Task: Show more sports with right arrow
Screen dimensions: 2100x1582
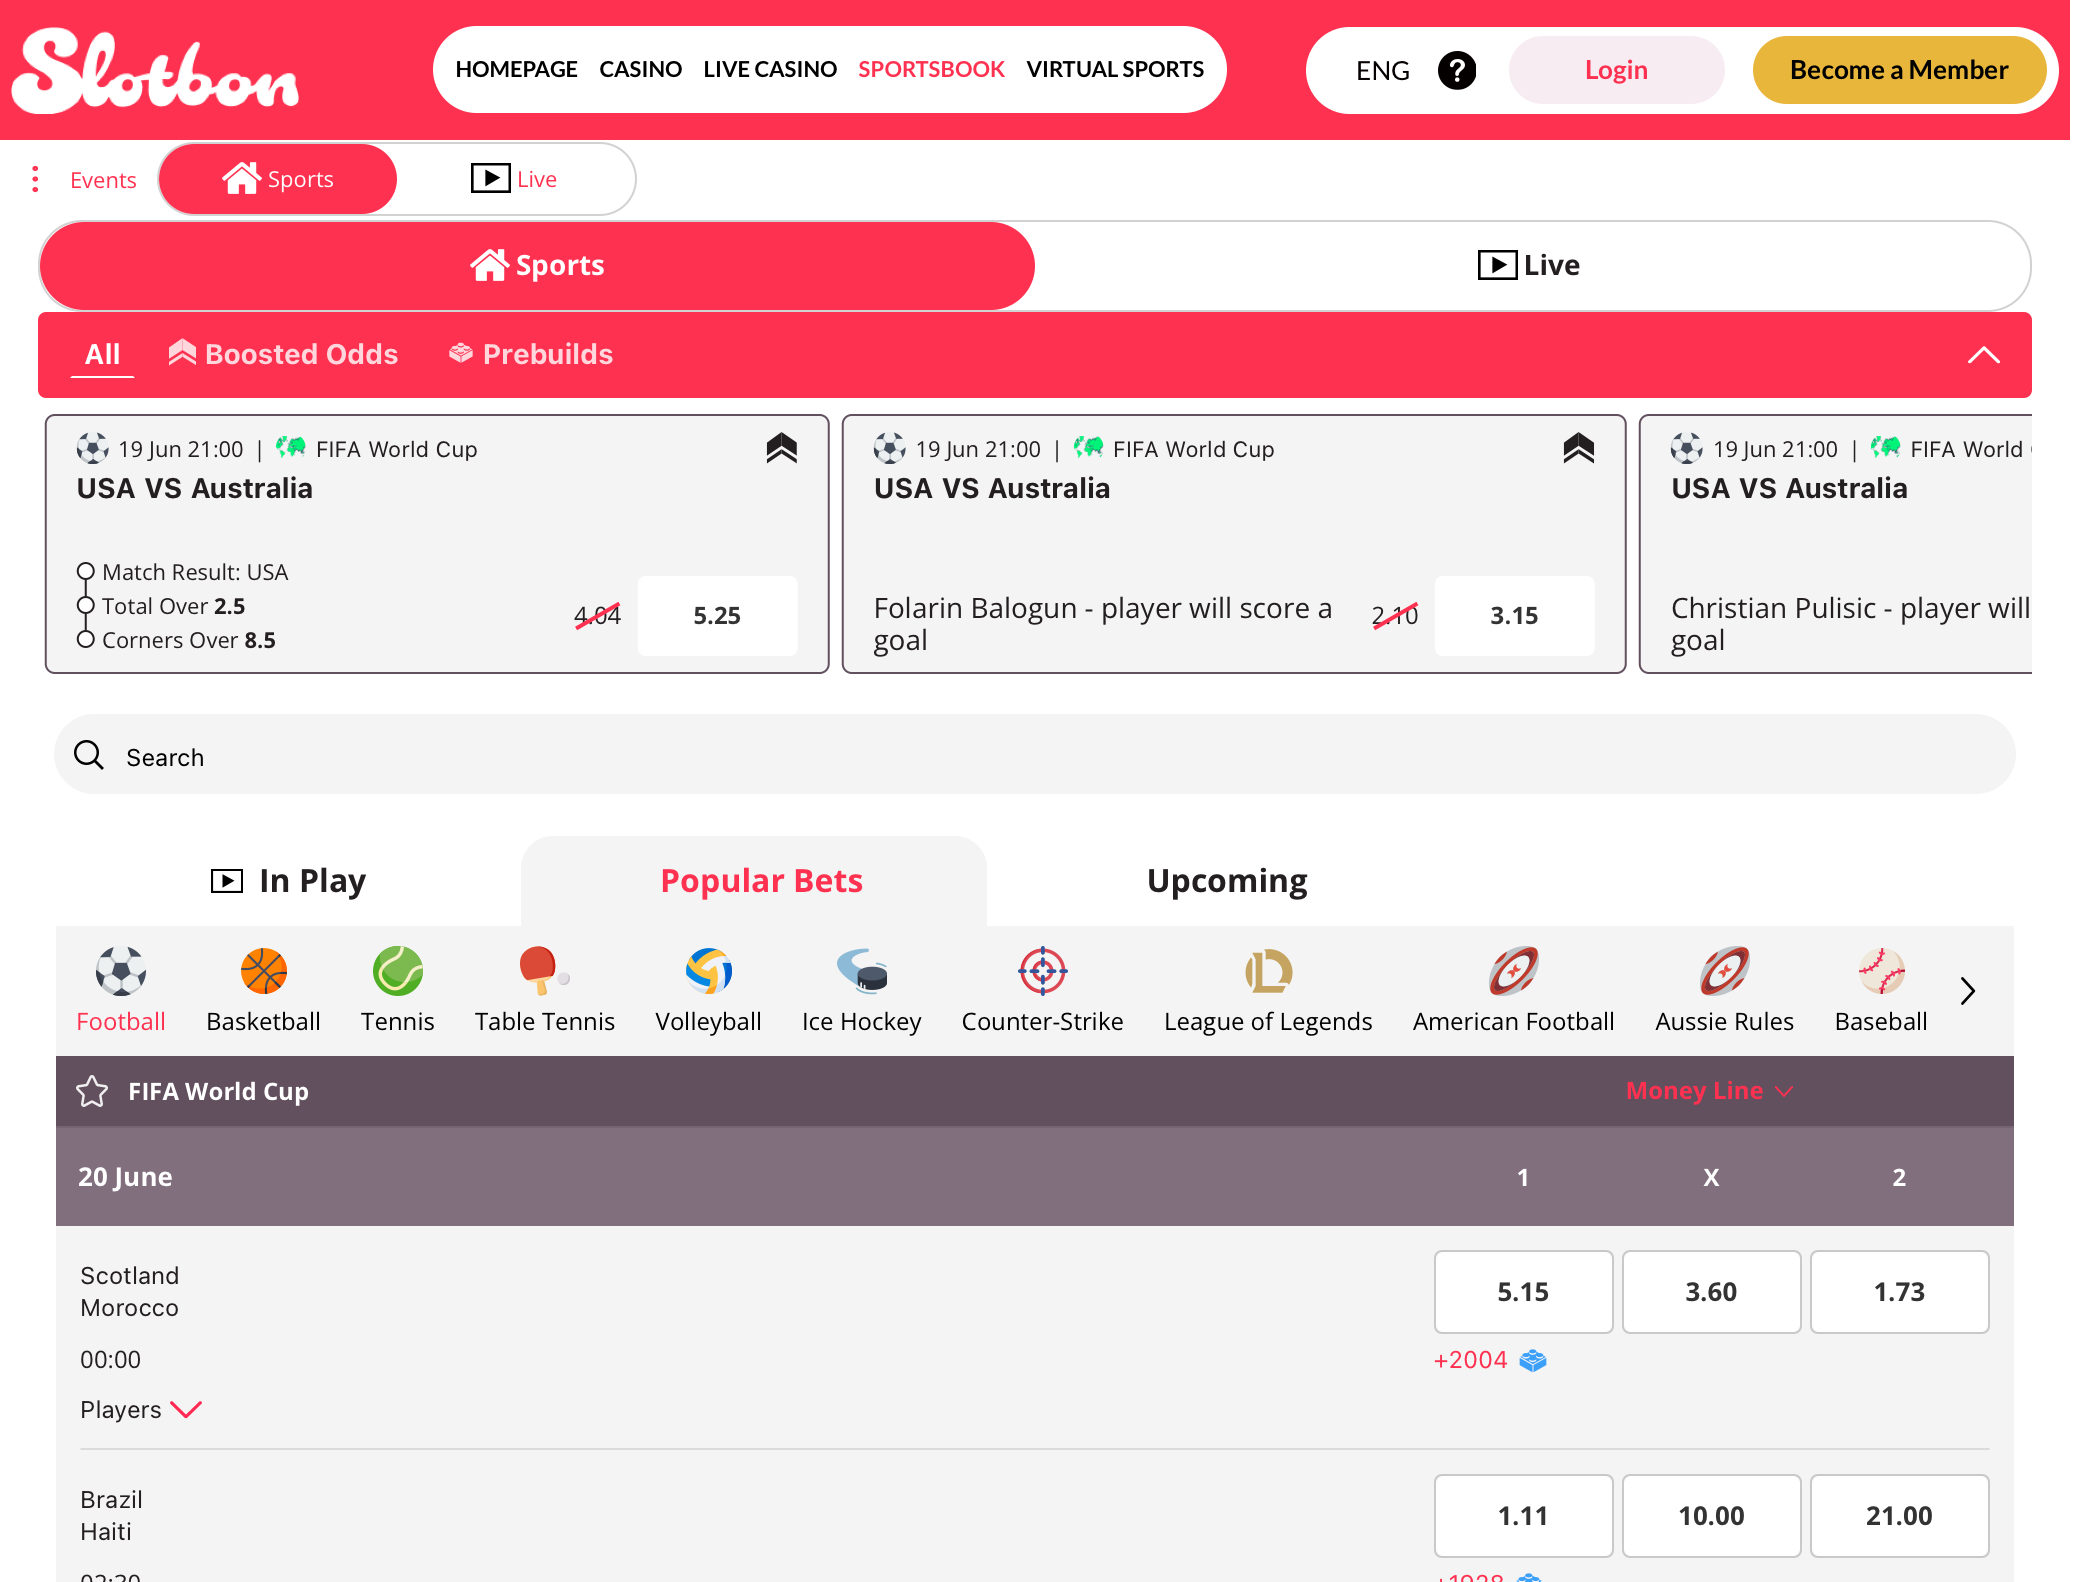Action: click(1968, 991)
